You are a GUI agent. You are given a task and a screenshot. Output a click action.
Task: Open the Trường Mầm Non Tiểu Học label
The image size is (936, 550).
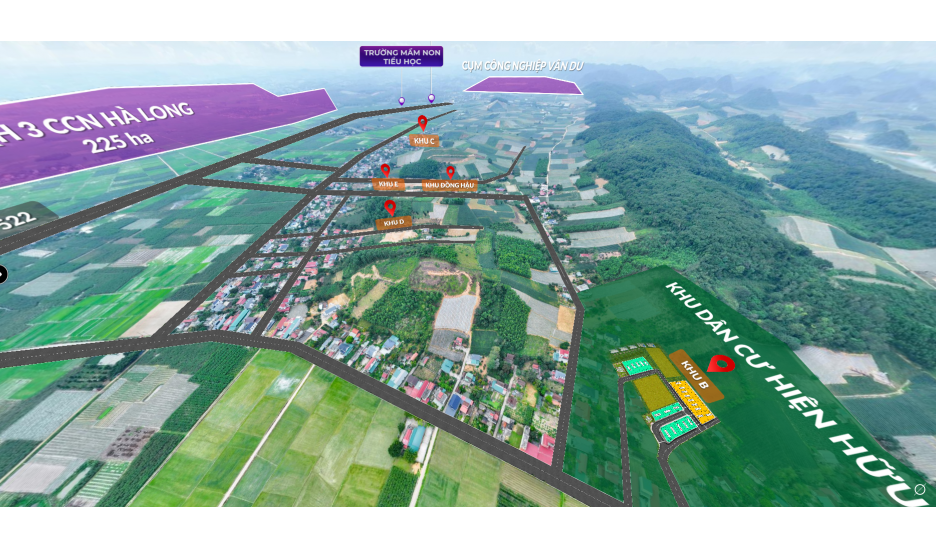tap(401, 56)
